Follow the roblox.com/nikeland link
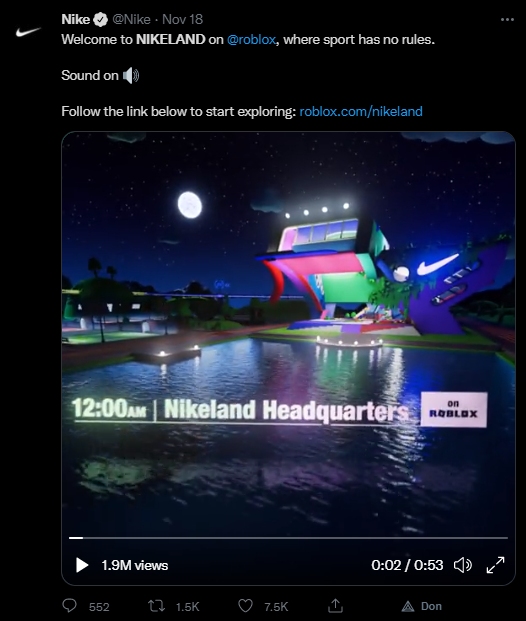Screen dimensions: 526x621 [x=361, y=111]
